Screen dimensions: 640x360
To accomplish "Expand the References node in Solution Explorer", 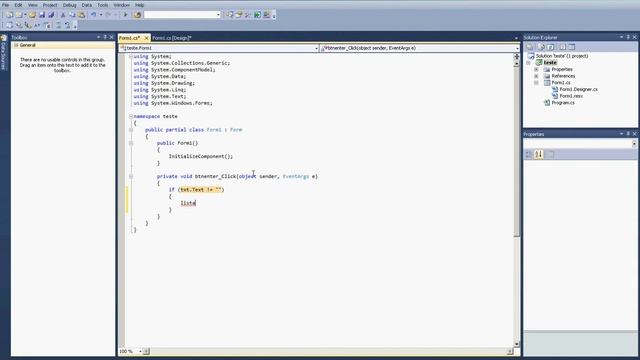I will tap(536, 76).
